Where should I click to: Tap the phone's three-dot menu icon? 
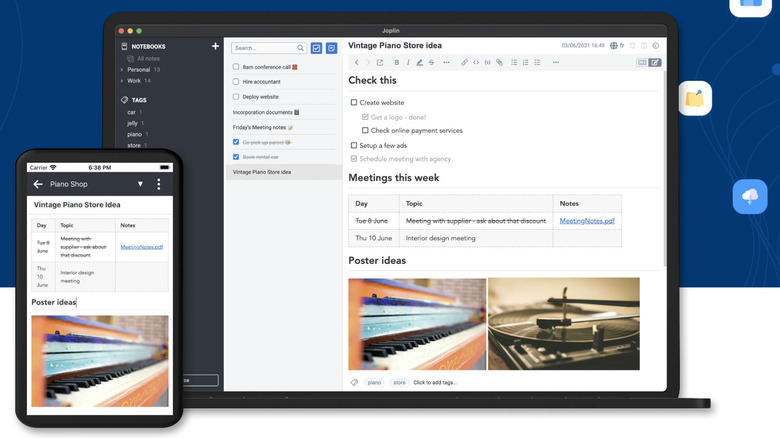pos(158,184)
